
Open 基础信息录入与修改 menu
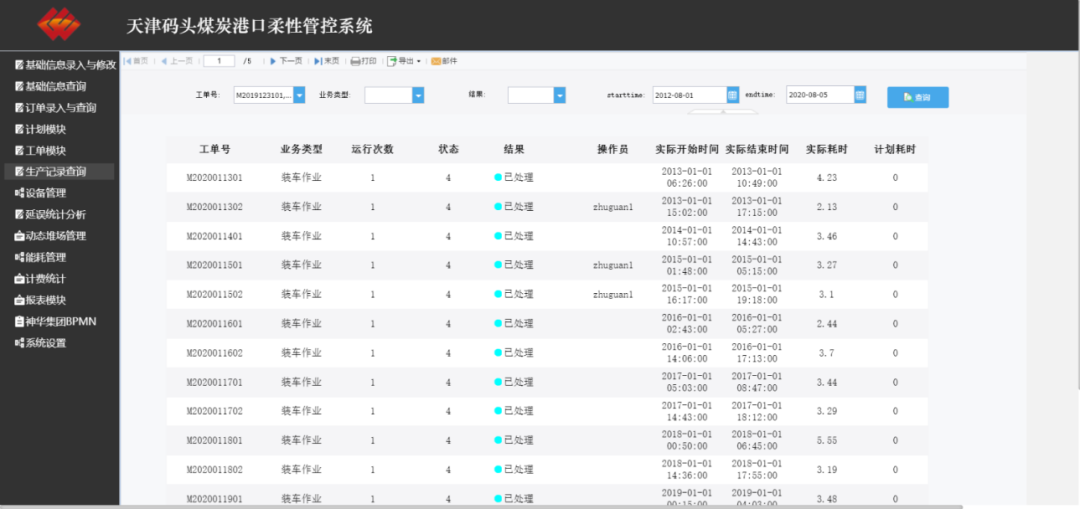(x=65, y=65)
